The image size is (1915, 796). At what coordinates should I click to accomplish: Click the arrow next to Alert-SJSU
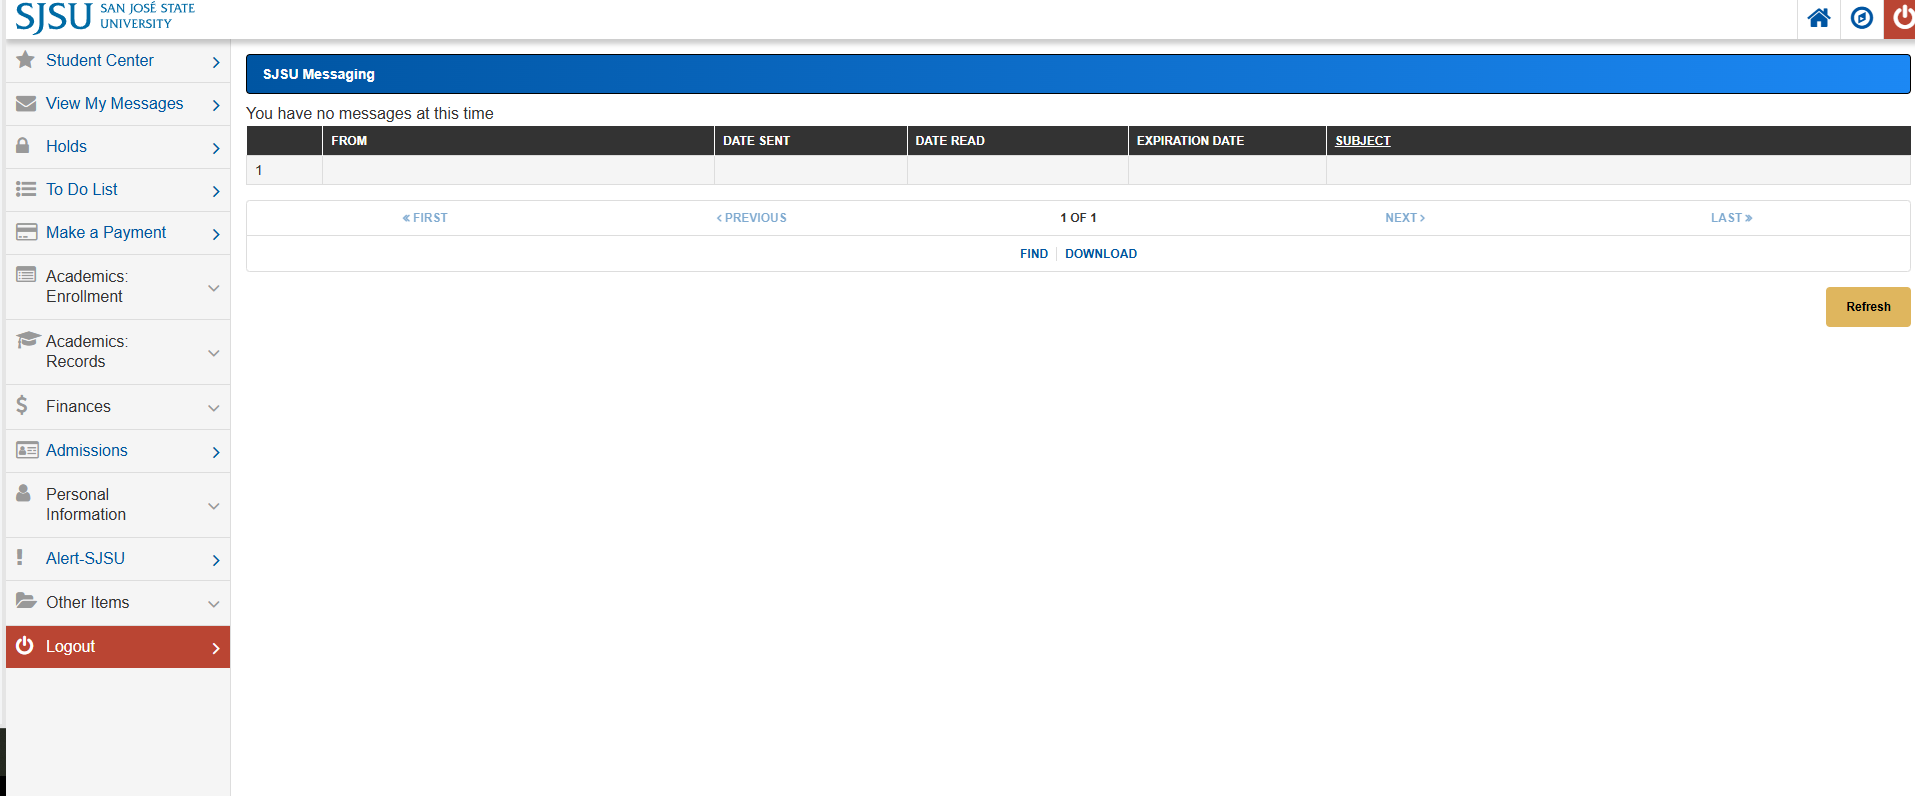click(x=216, y=560)
